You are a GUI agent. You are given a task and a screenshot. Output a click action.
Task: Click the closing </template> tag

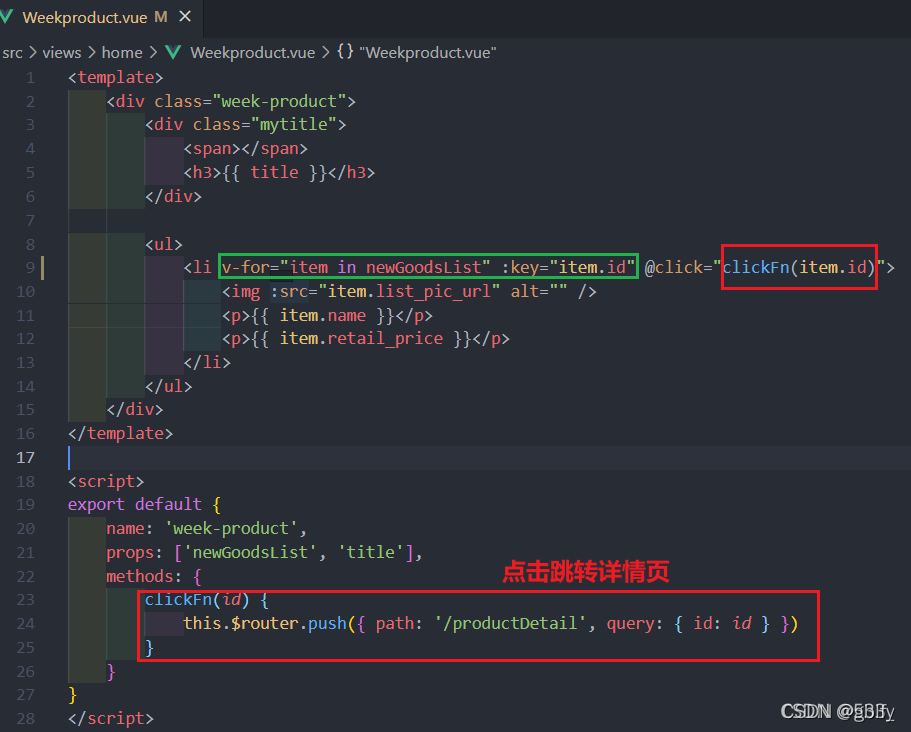pos(120,434)
